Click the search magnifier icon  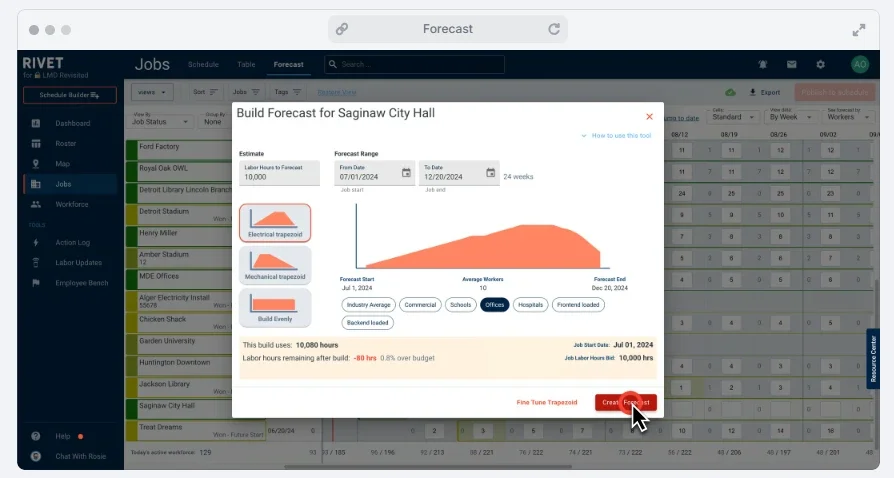pos(332,64)
